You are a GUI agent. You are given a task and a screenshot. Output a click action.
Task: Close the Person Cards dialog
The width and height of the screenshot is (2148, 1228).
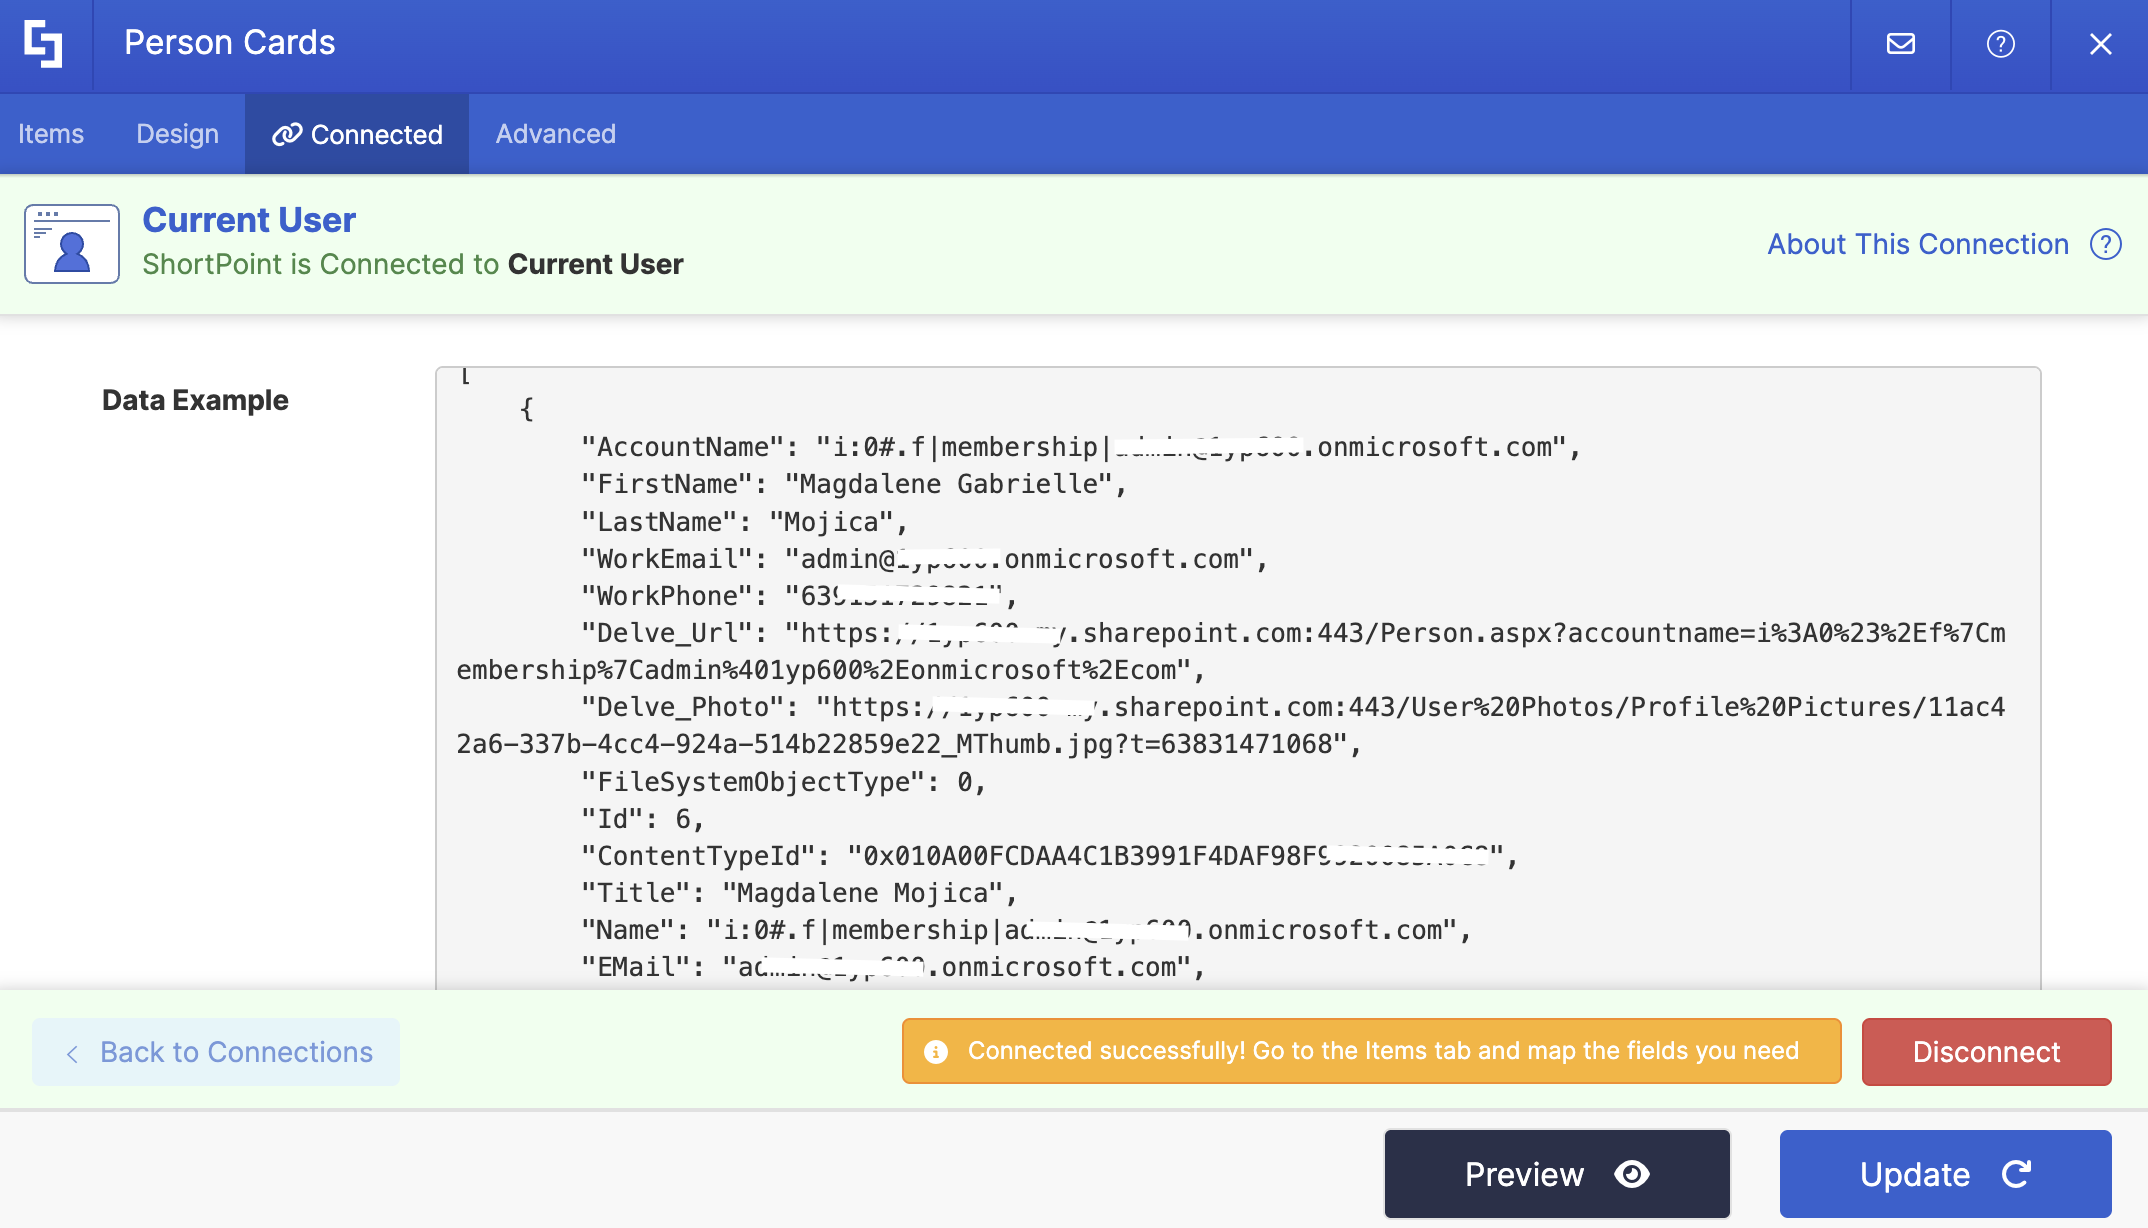(2100, 44)
